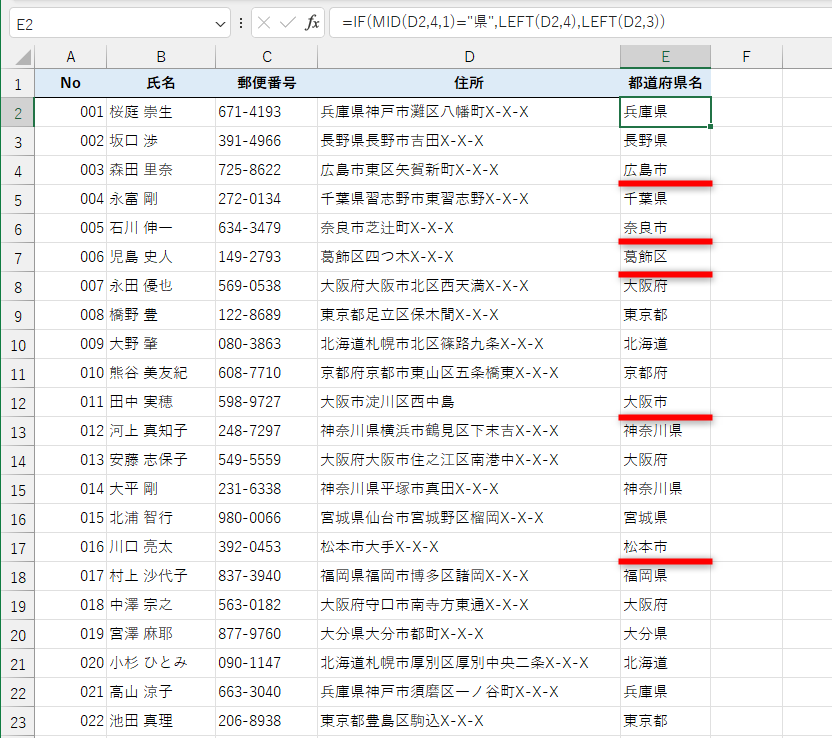This screenshot has width=832, height=738.
Task: Select row 1 header
Action: pyautogui.click(x=18, y=83)
